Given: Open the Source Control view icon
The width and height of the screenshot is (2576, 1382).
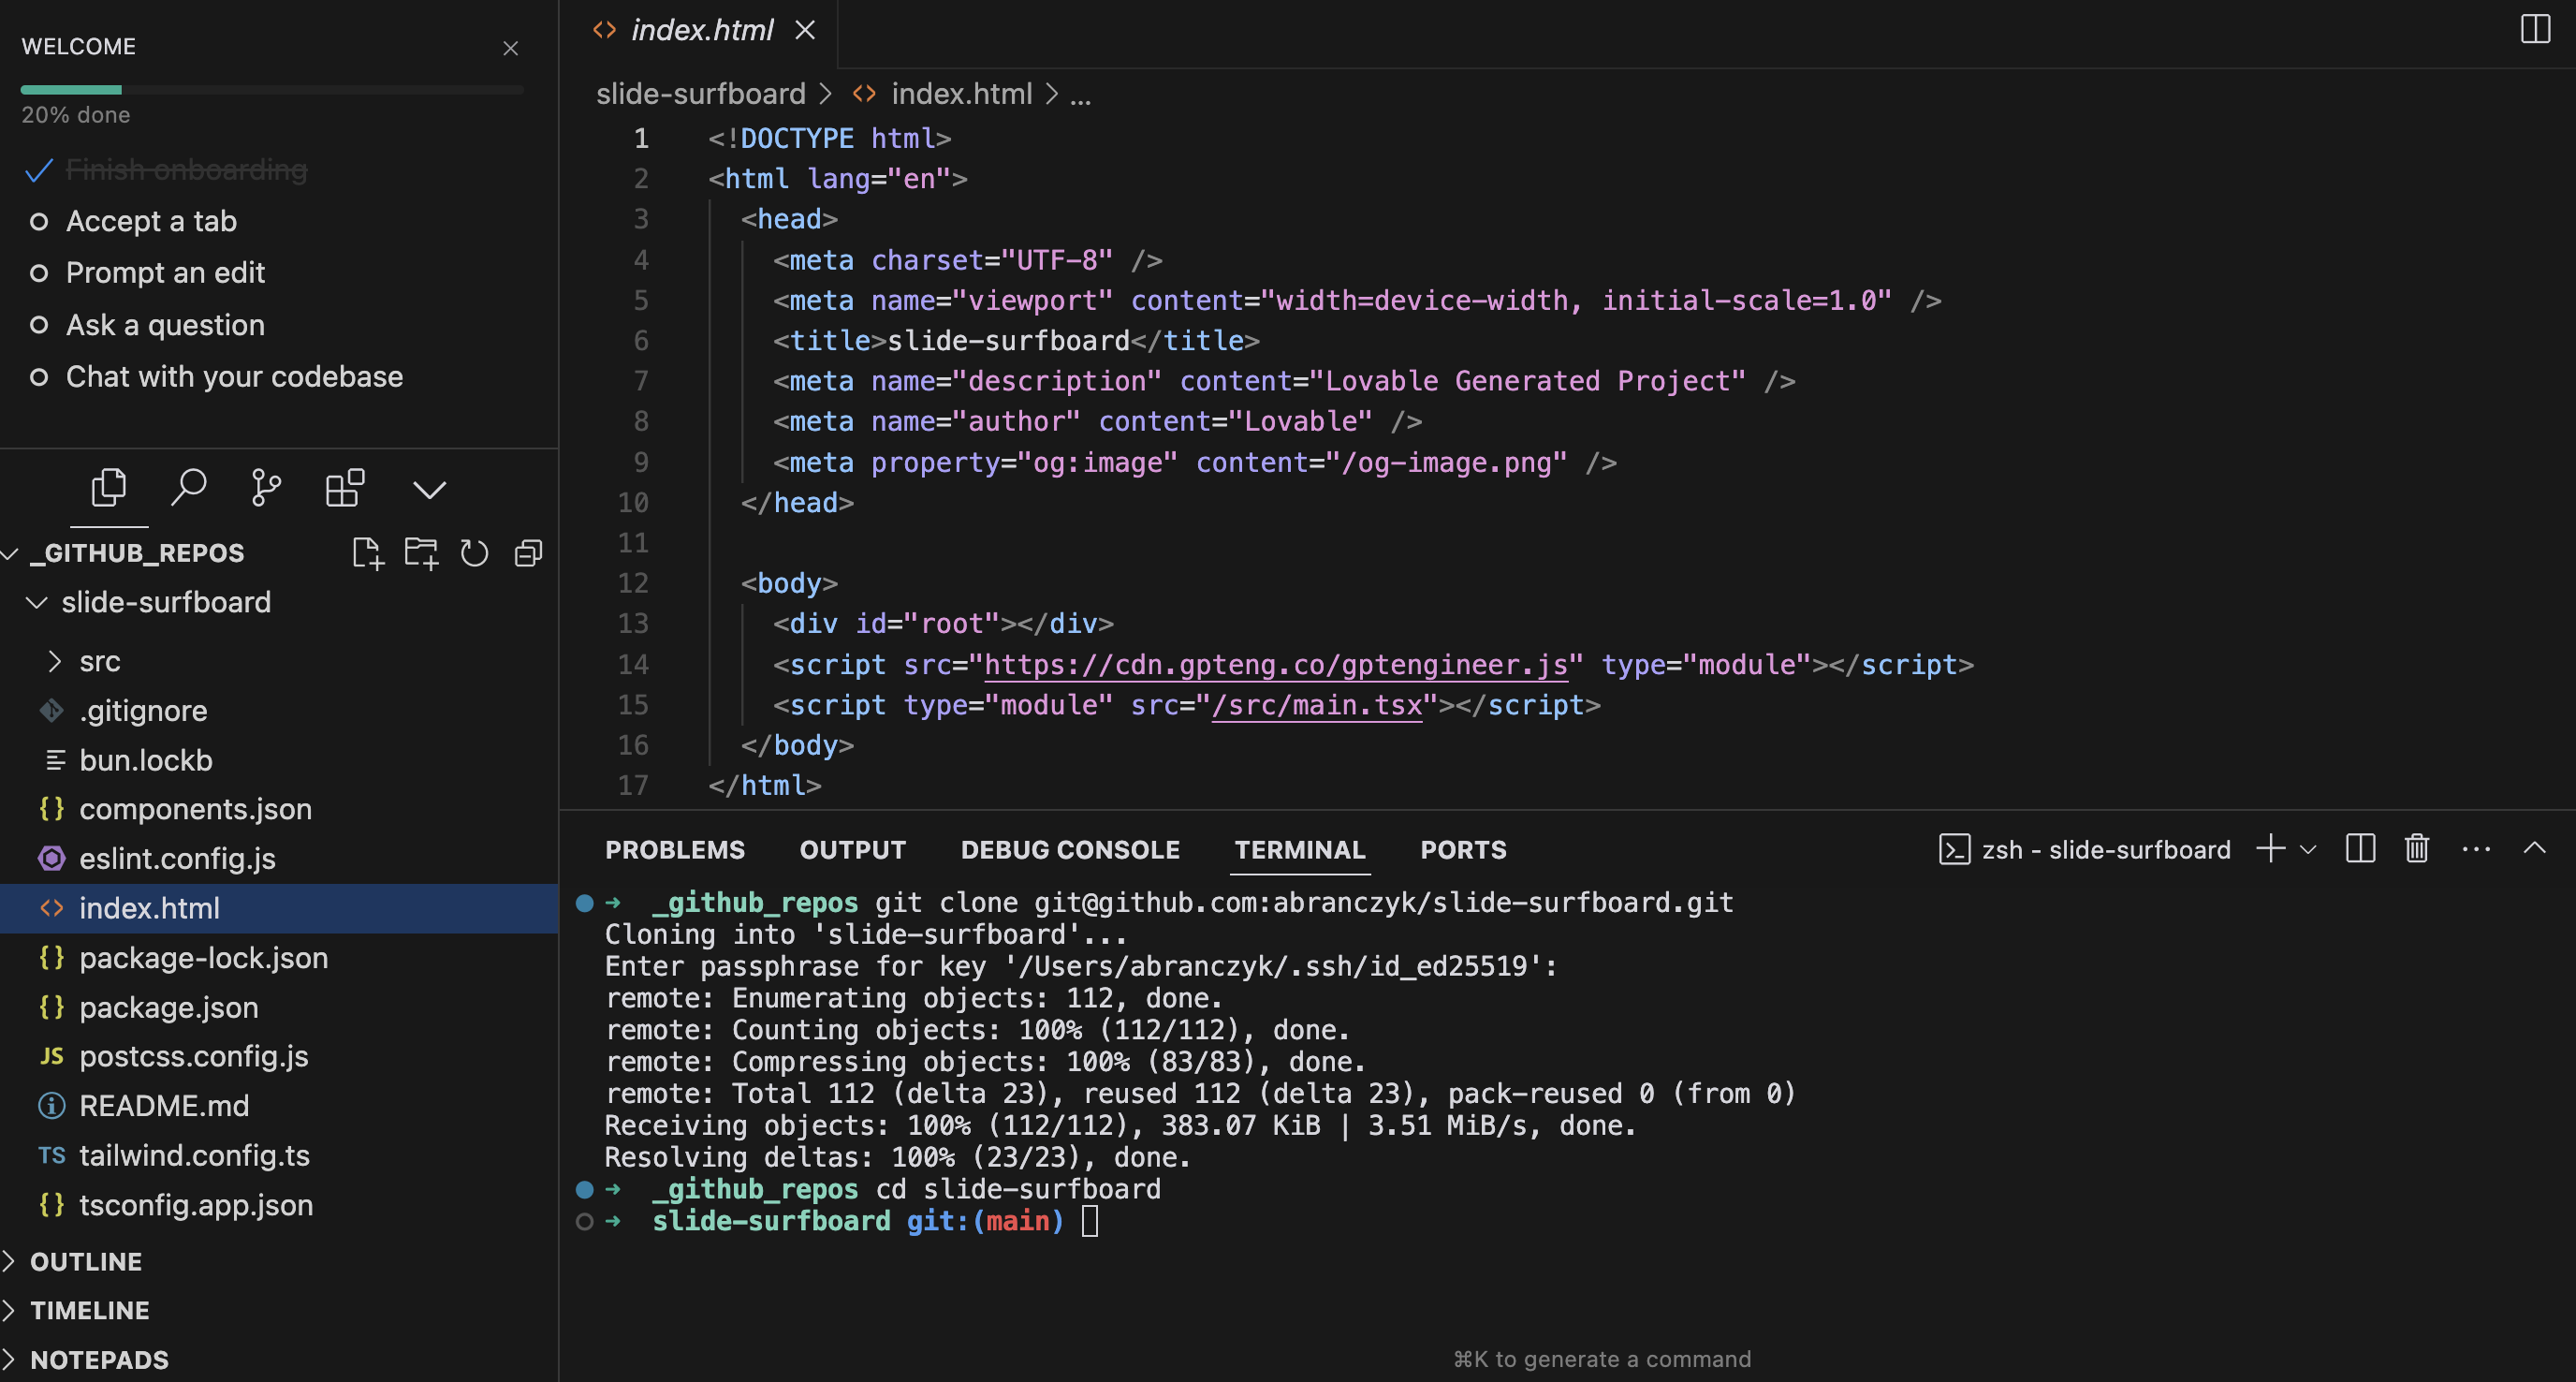Looking at the screenshot, I should pyautogui.click(x=266, y=488).
